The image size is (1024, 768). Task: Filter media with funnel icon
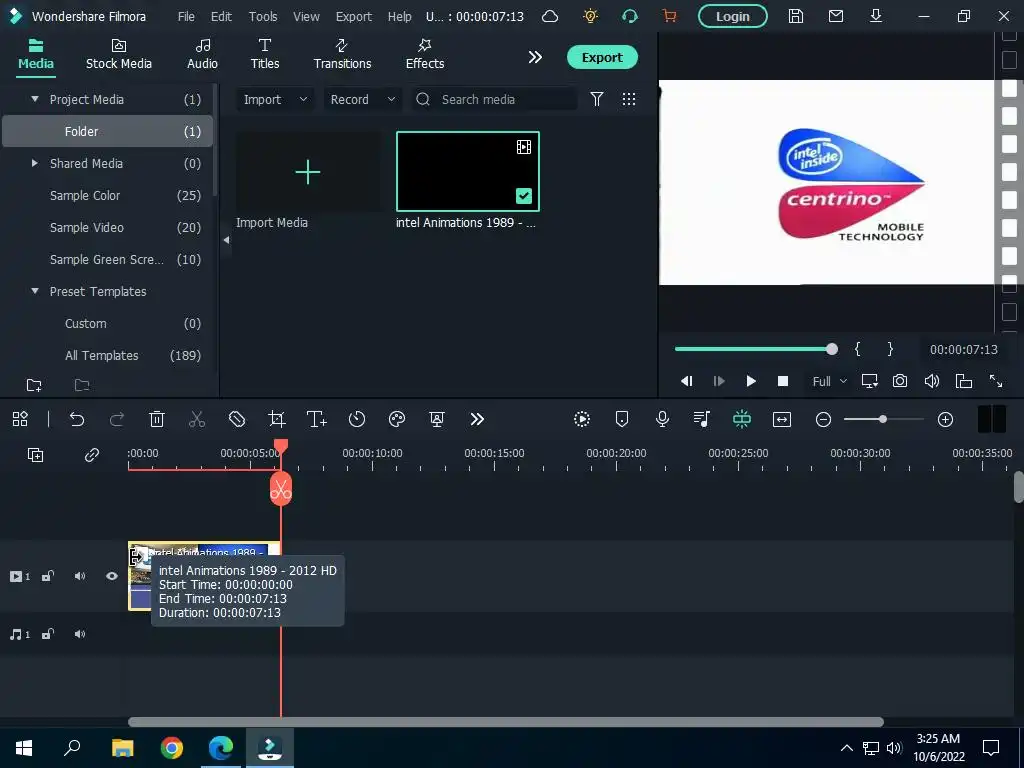click(597, 99)
